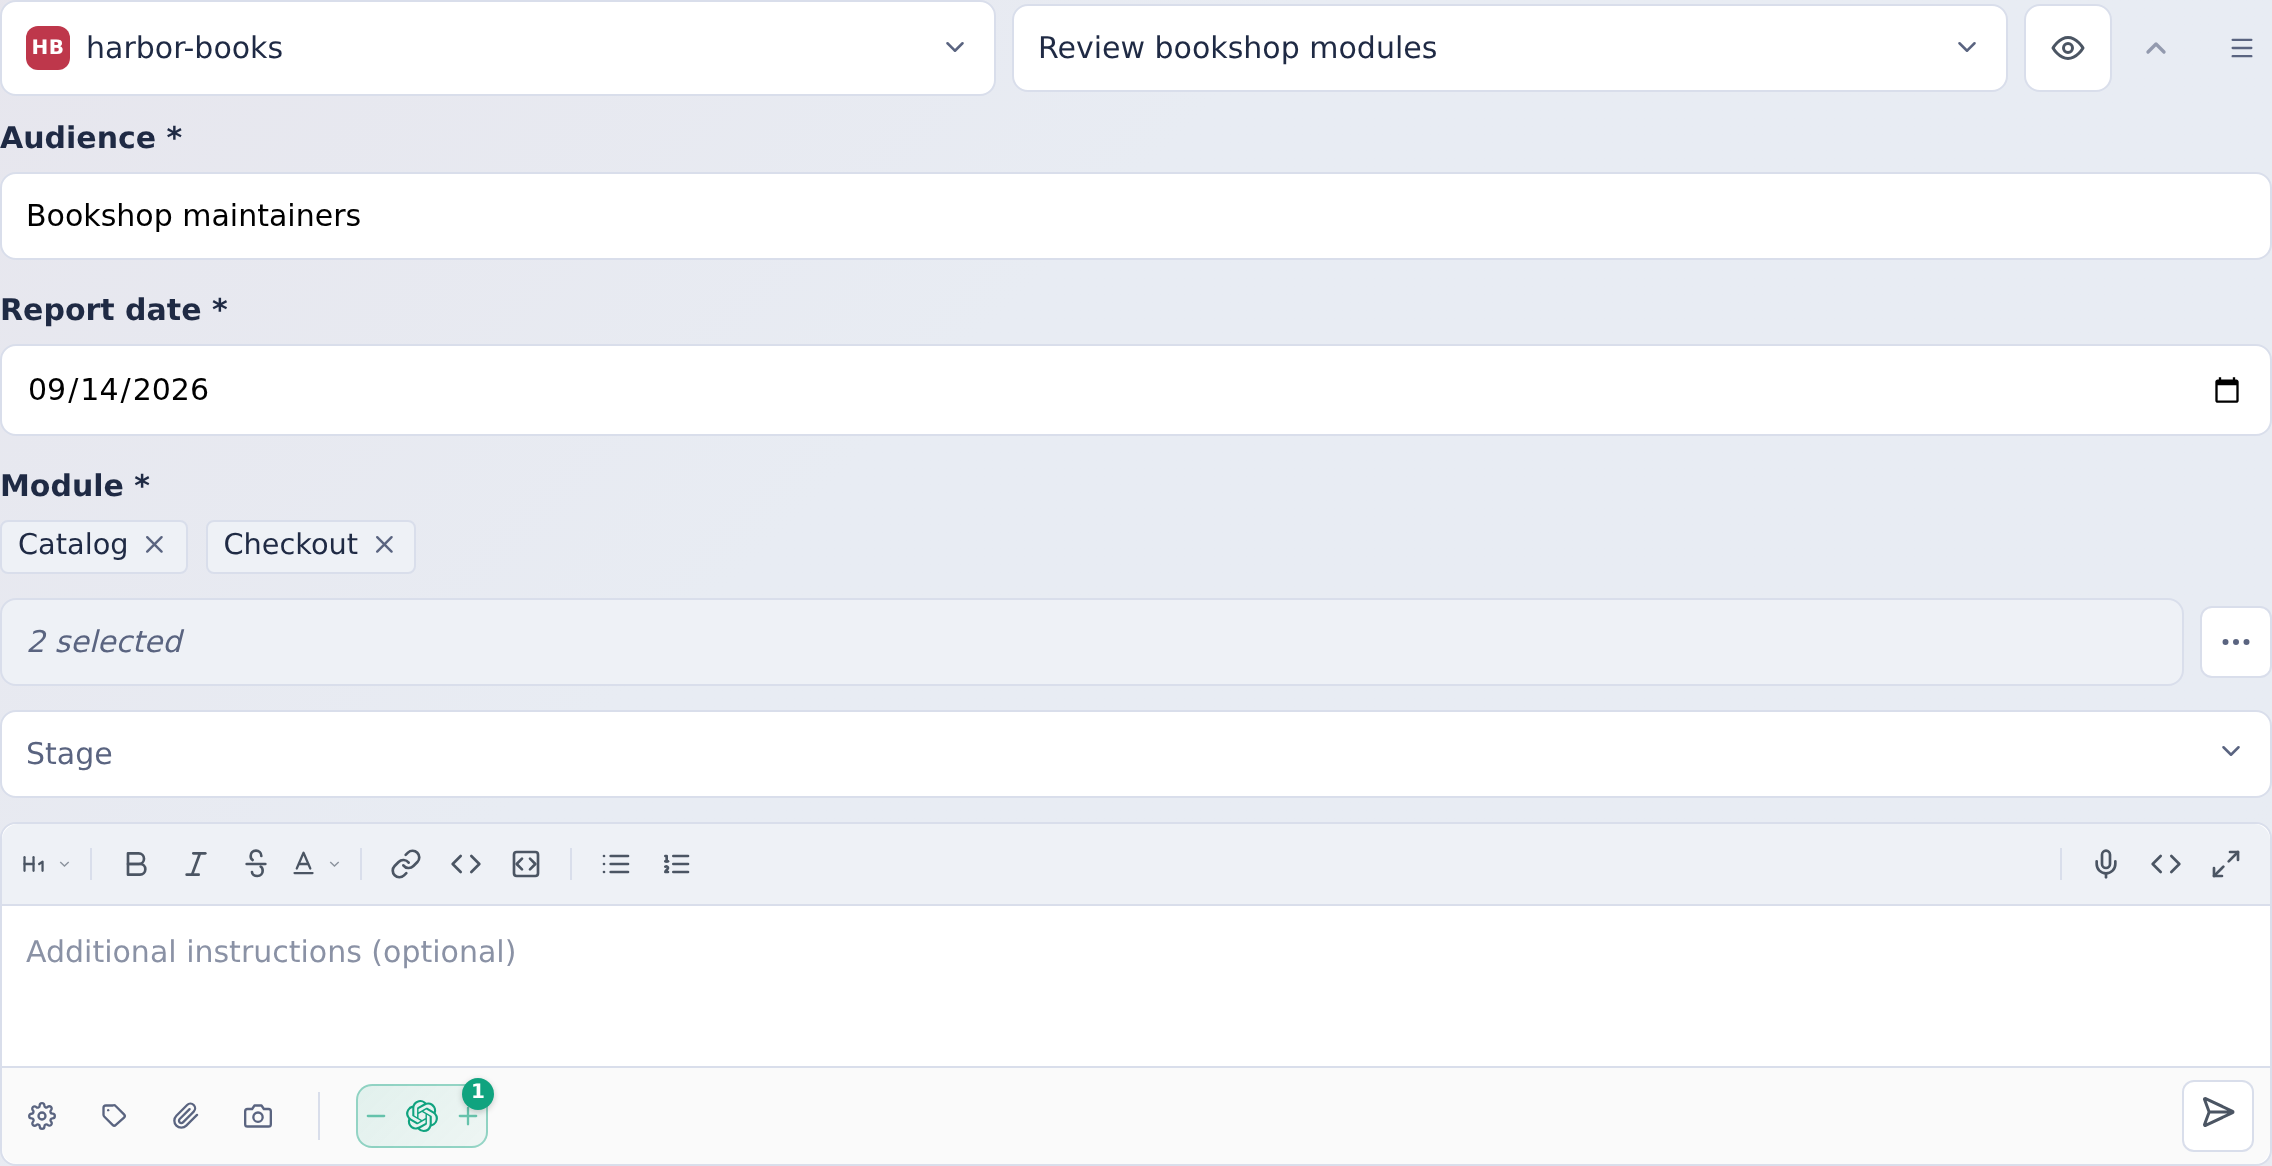Open the hamburger menu

tap(2242, 48)
